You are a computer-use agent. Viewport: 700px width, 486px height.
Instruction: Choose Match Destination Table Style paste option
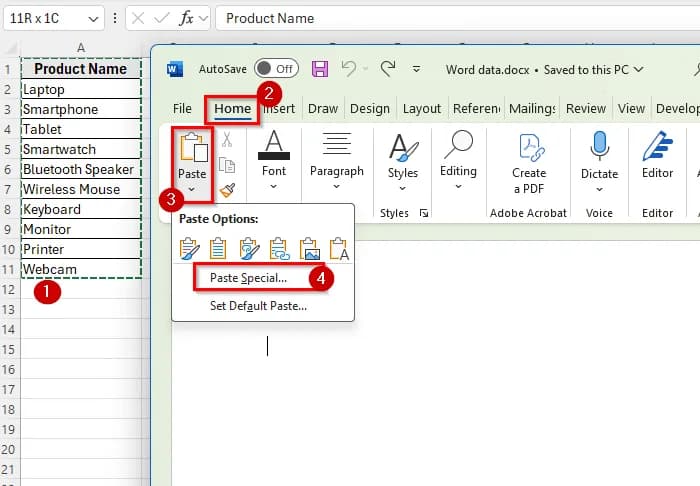[x=218, y=248]
